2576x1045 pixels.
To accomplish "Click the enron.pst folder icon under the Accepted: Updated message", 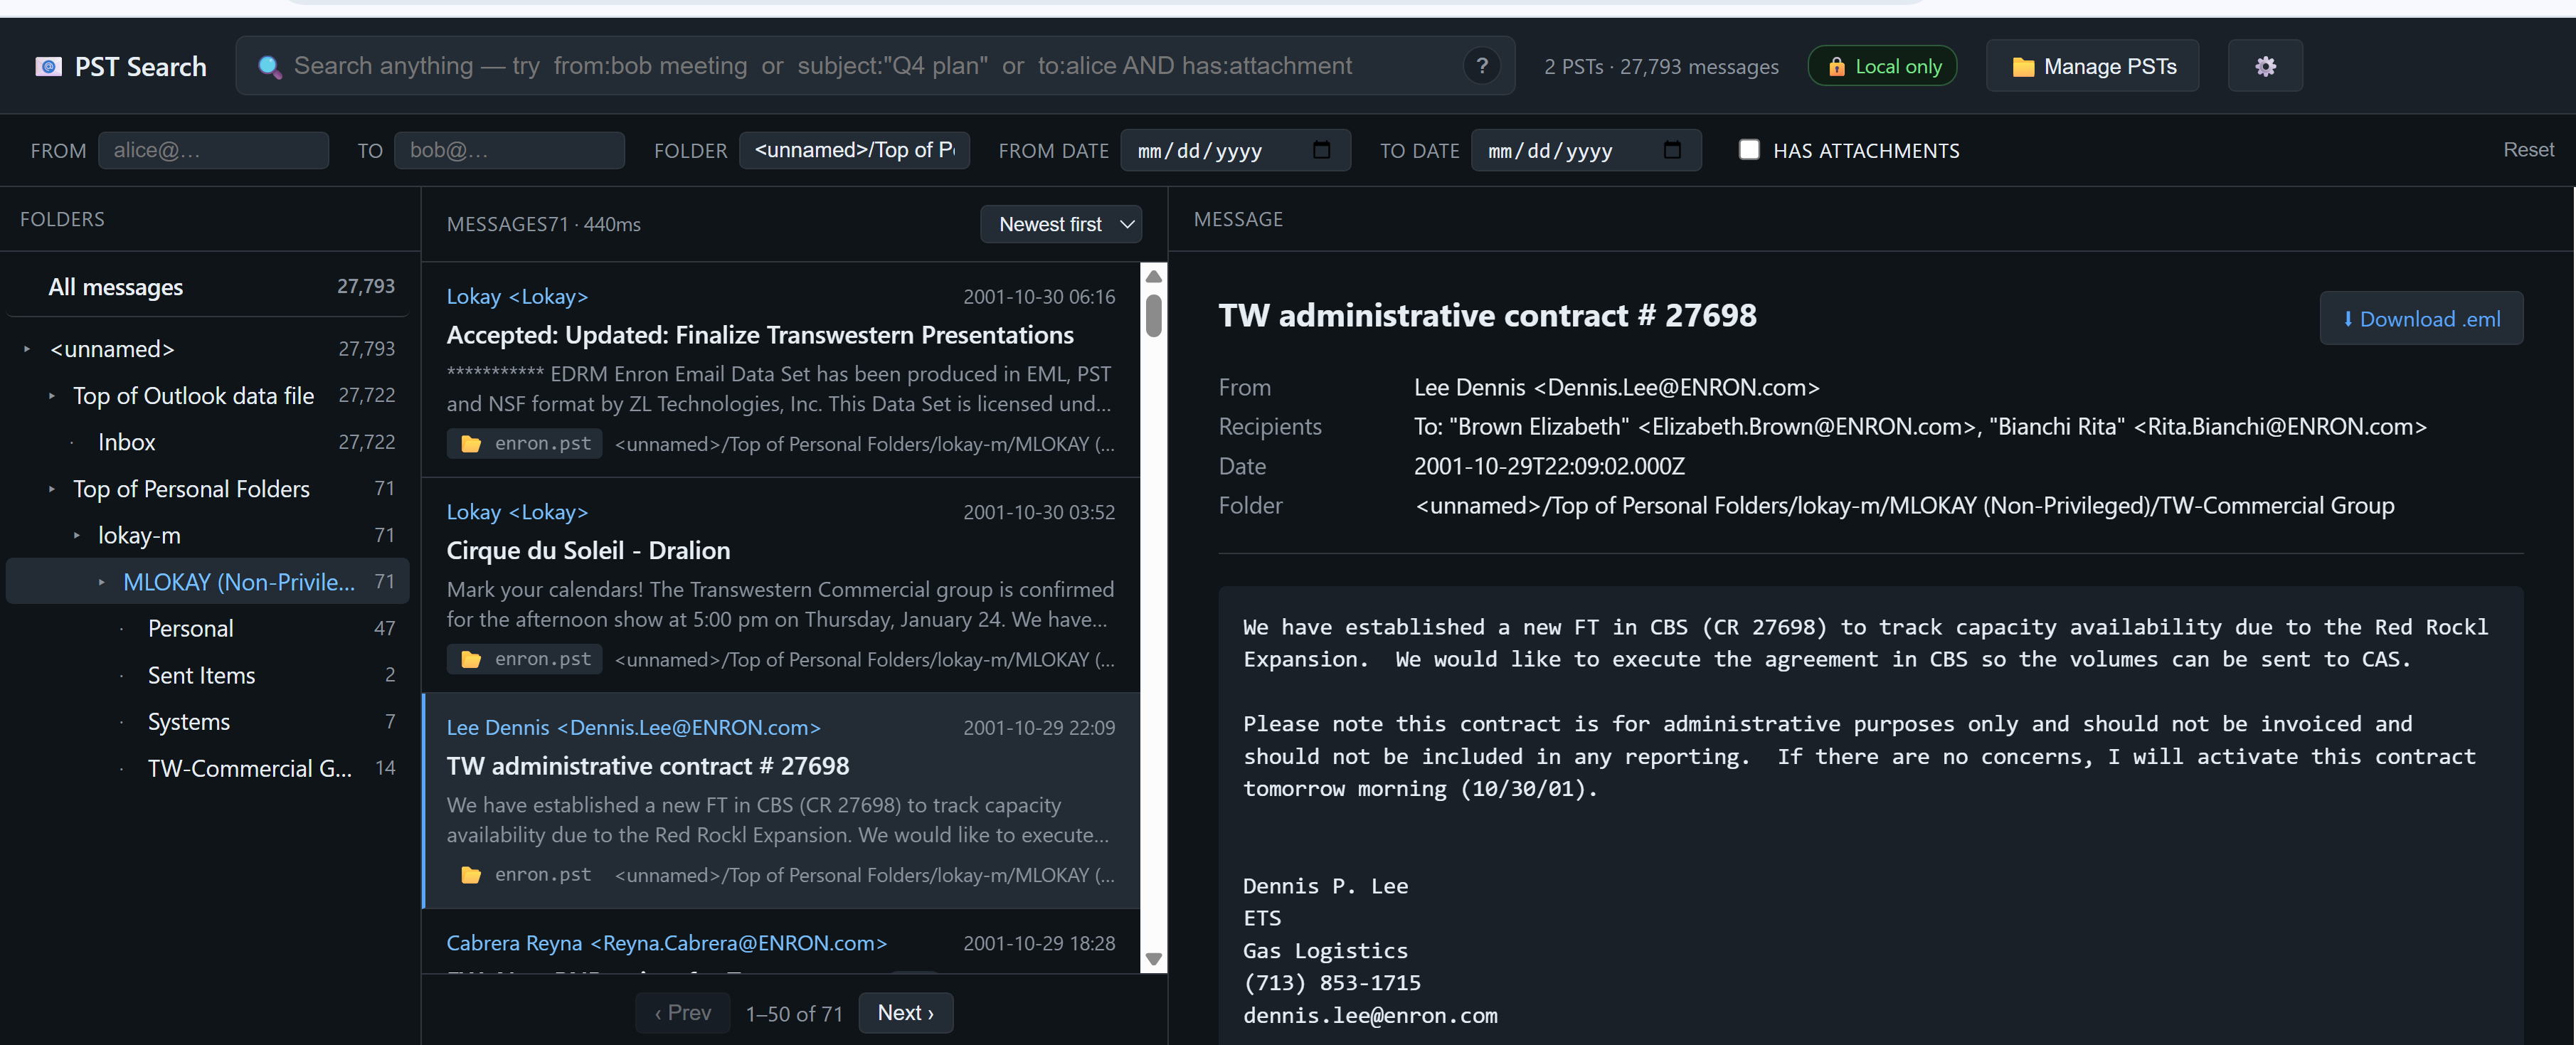I will (470, 443).
